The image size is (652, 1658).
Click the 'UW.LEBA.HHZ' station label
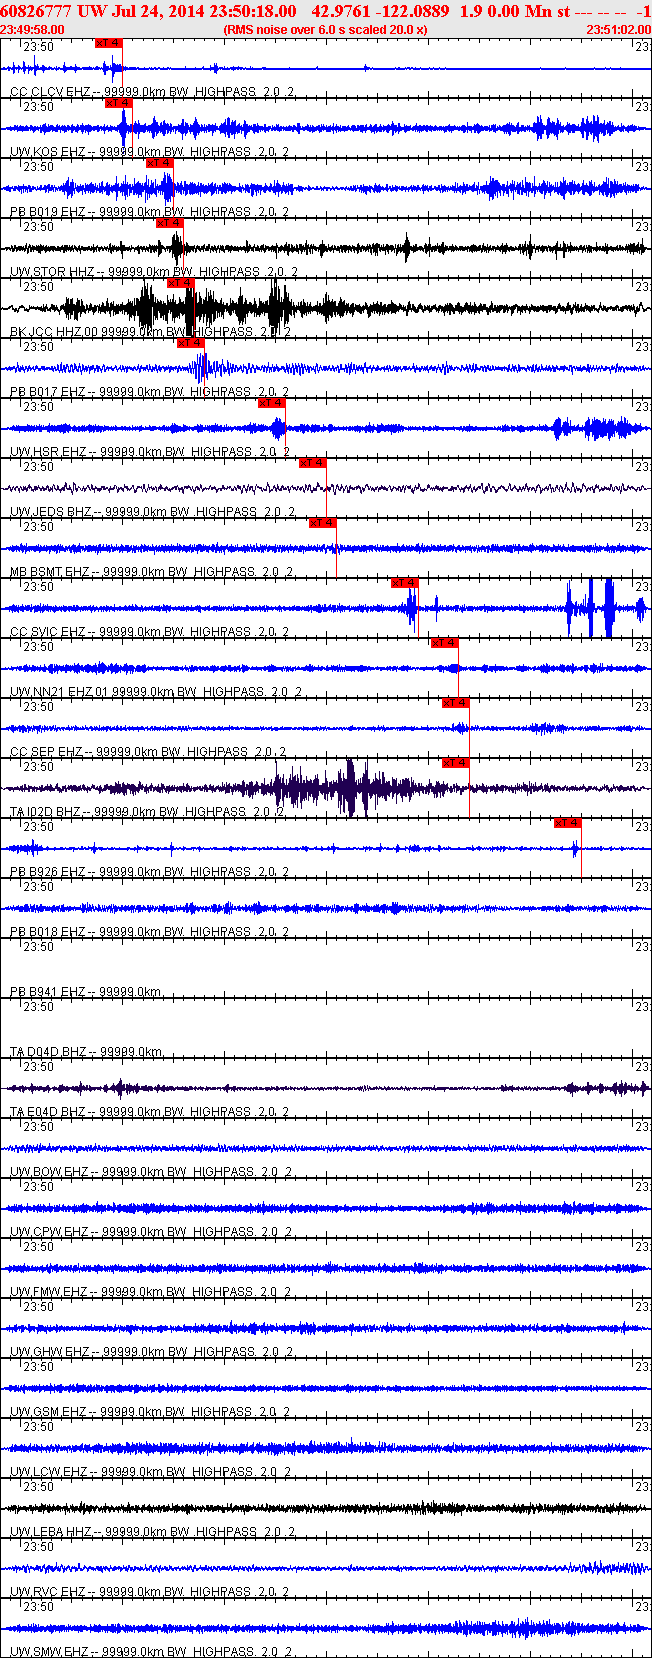[x=51, y=1532]
